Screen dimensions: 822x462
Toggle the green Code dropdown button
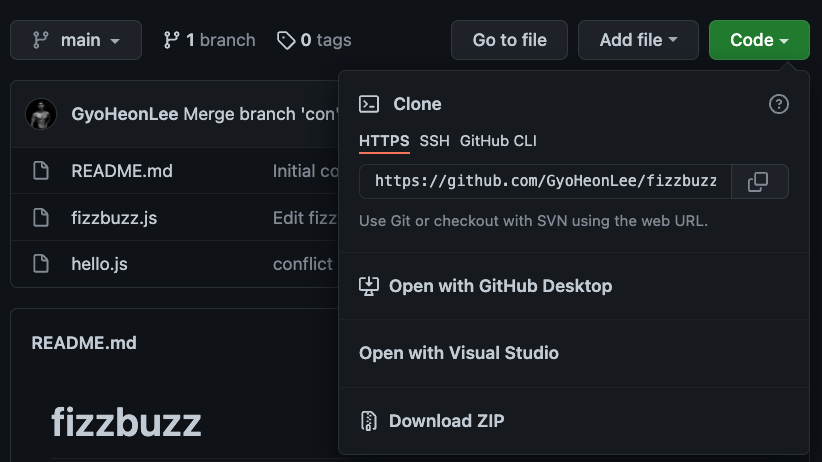(x=759, y=40)
